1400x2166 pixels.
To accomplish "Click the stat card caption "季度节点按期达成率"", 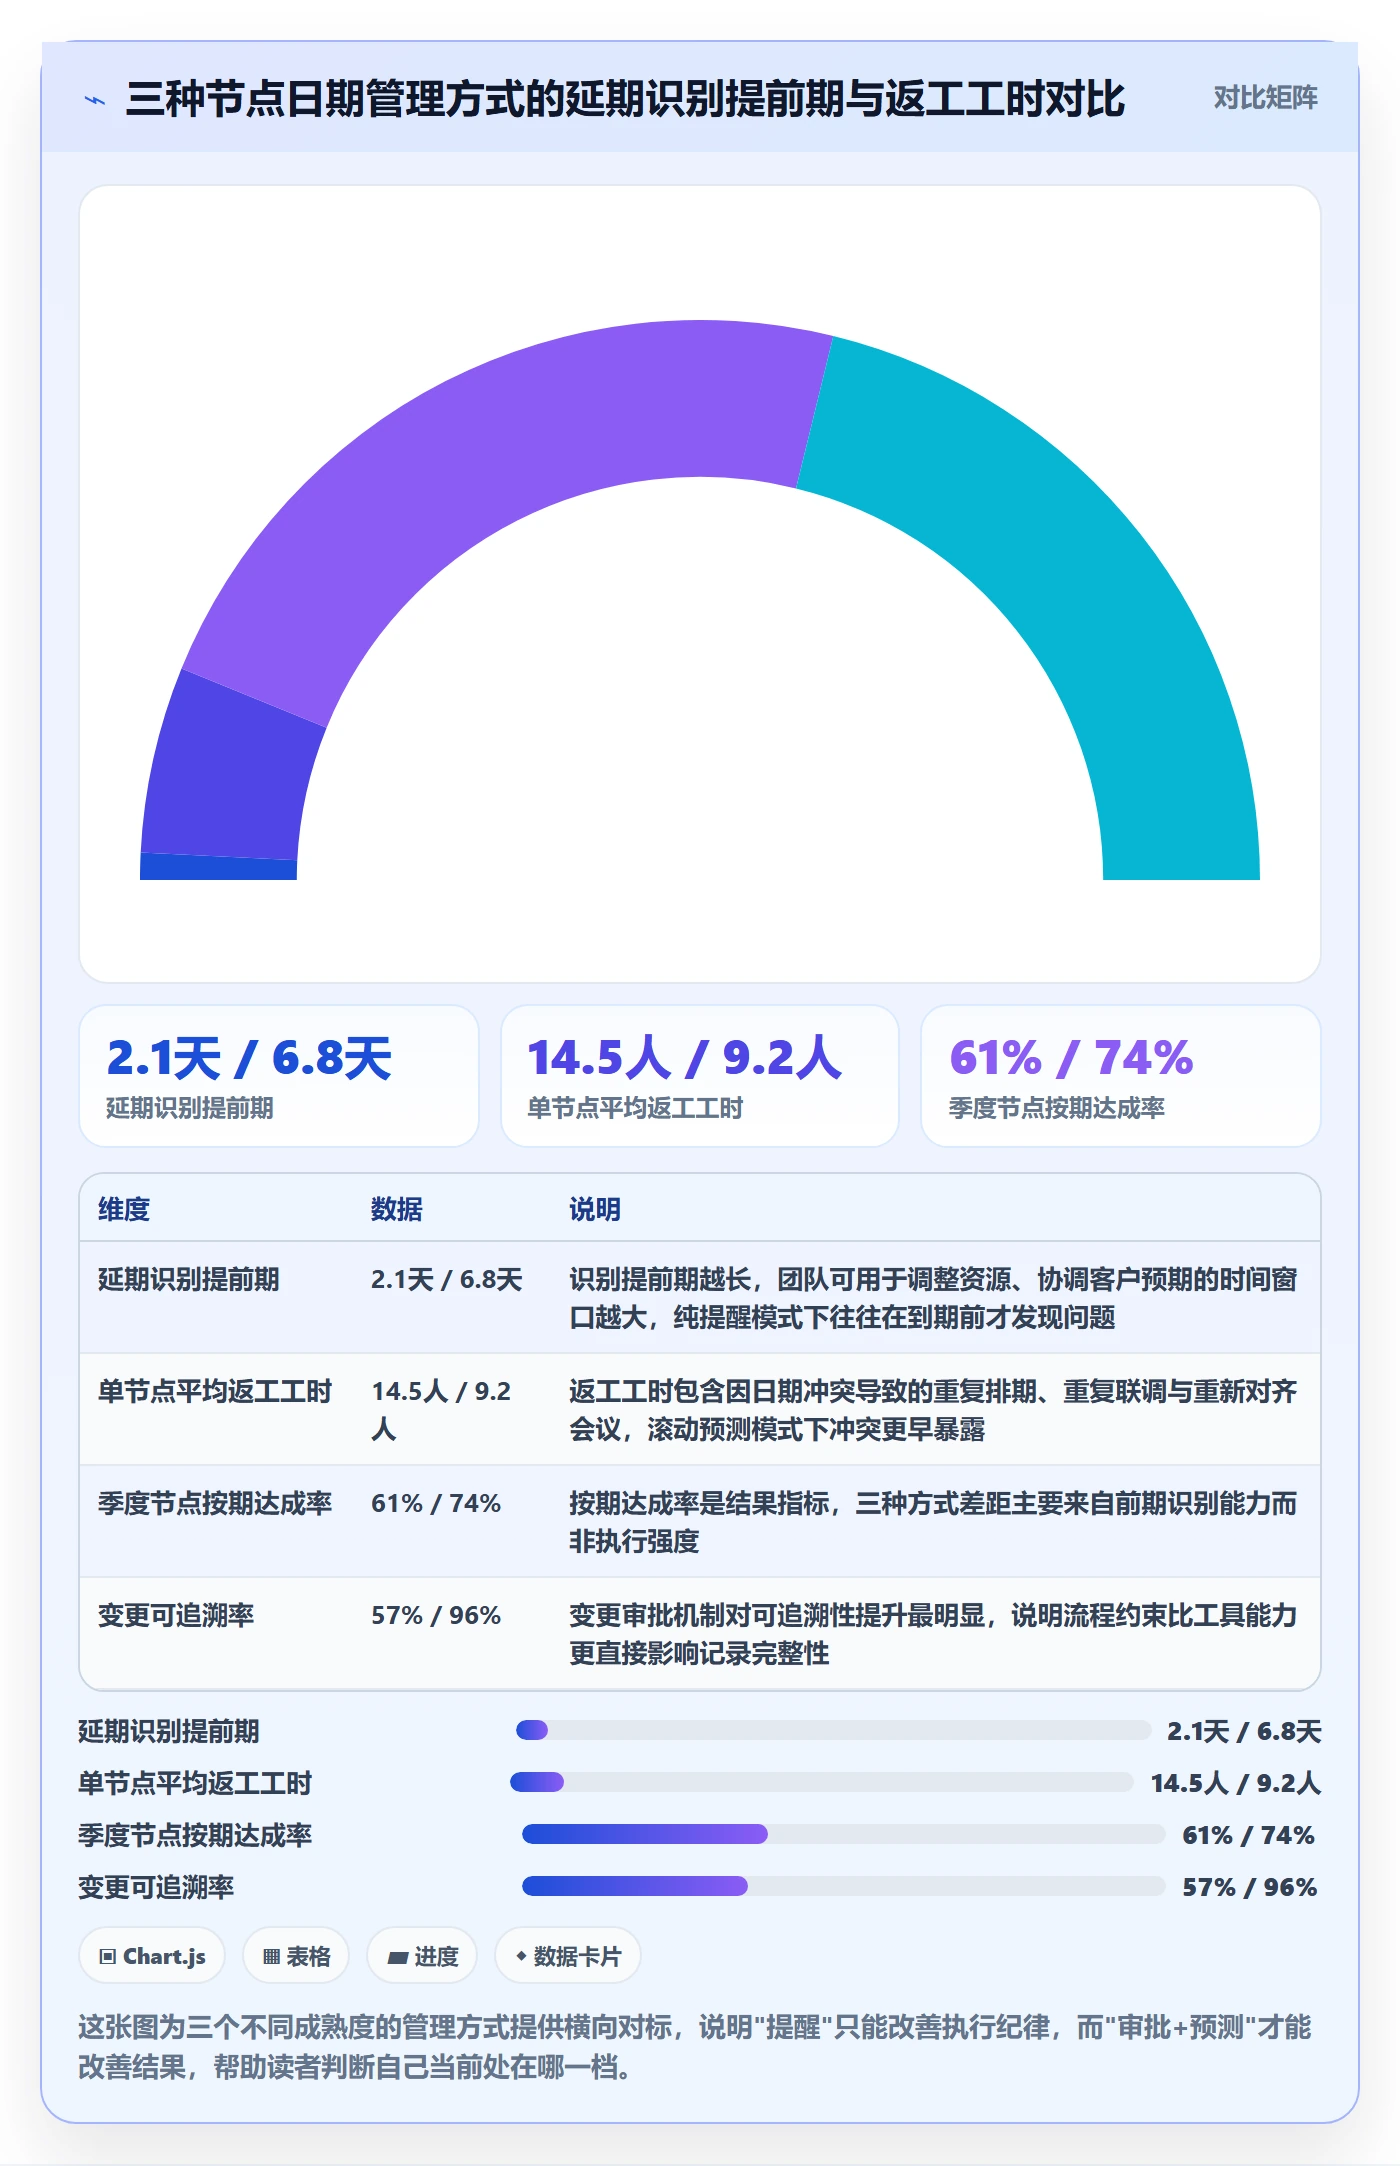I will tap(1056, 1108).
